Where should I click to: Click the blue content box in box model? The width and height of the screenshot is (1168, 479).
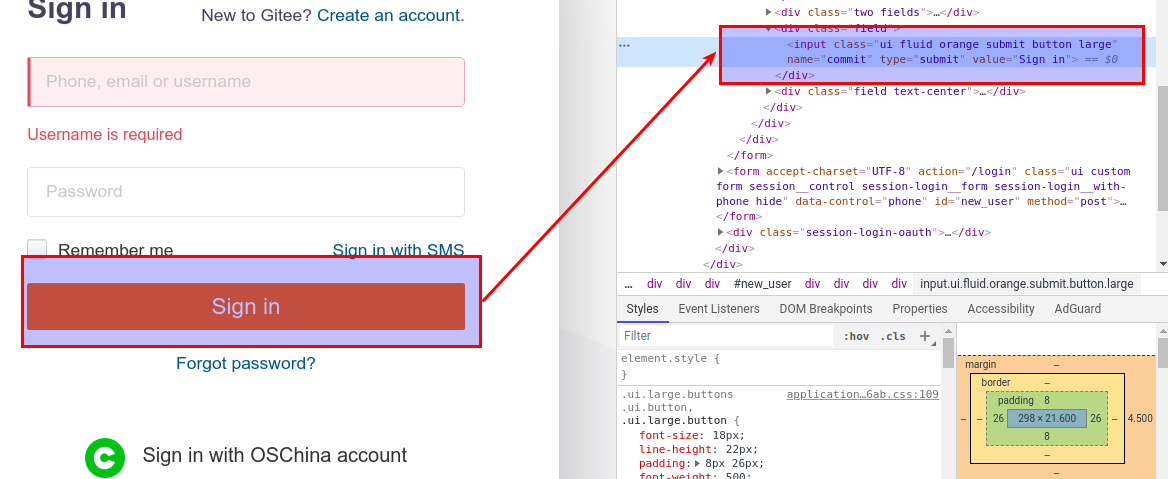(1046, 418)
